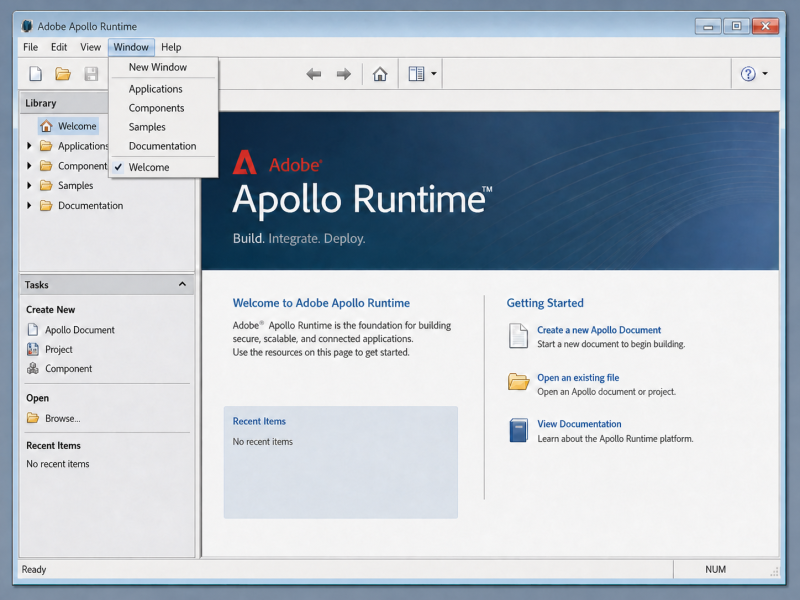Screen dimensions: 800x600
Task: Choose Documentation in the Window menu
Action: (164, 146)
